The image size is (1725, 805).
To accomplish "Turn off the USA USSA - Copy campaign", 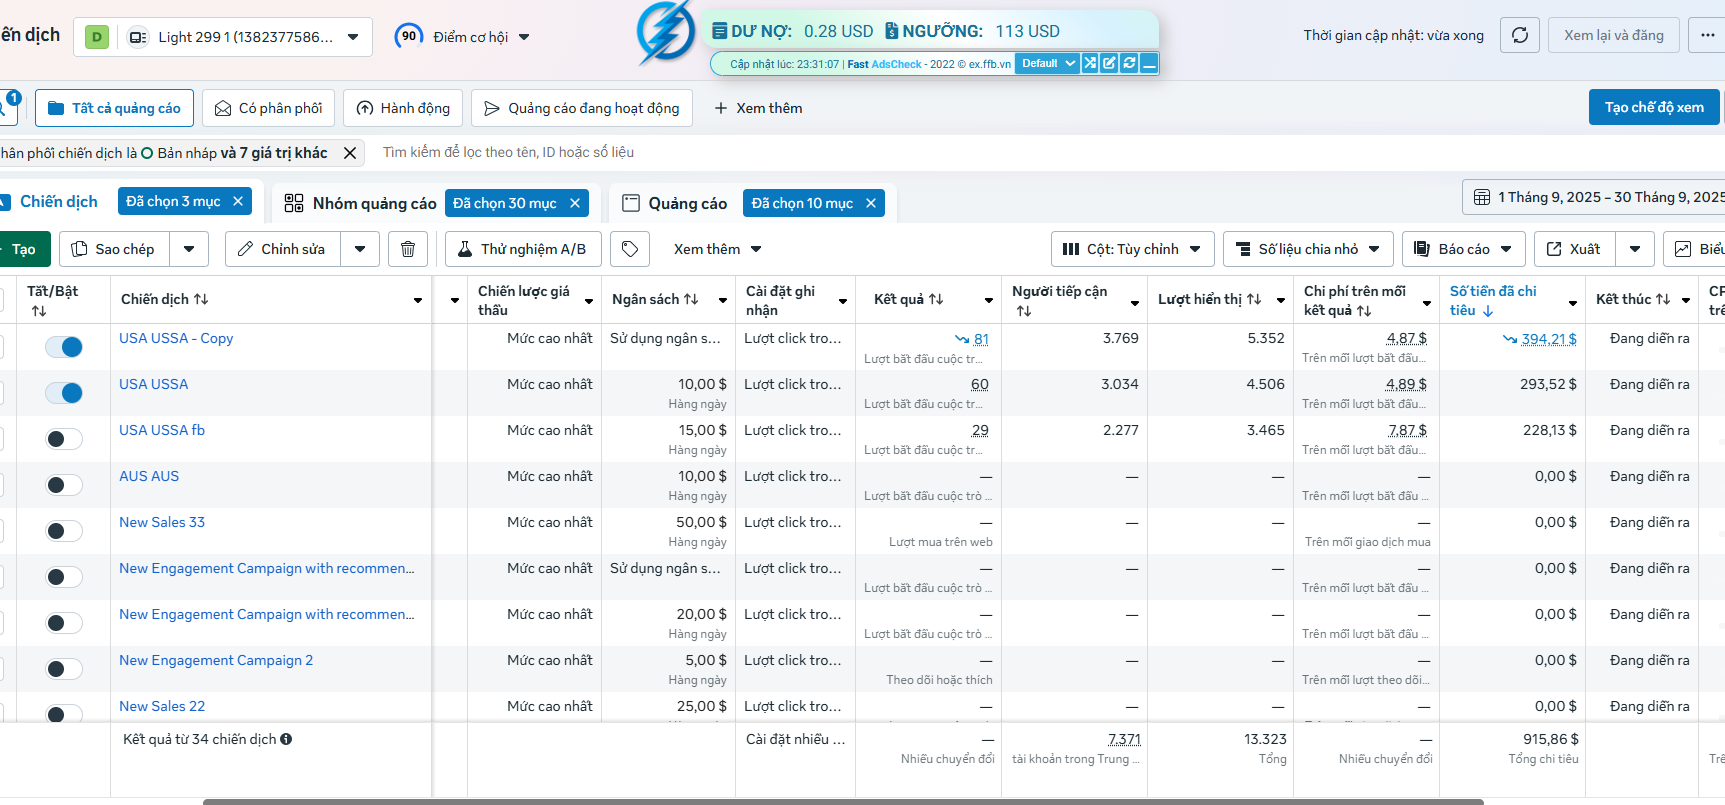I will [x=64, y=347].
